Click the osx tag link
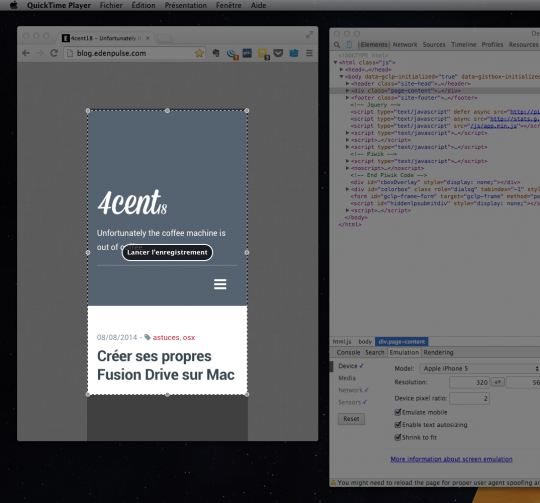 pyautogui.click(x=189, y=337)
